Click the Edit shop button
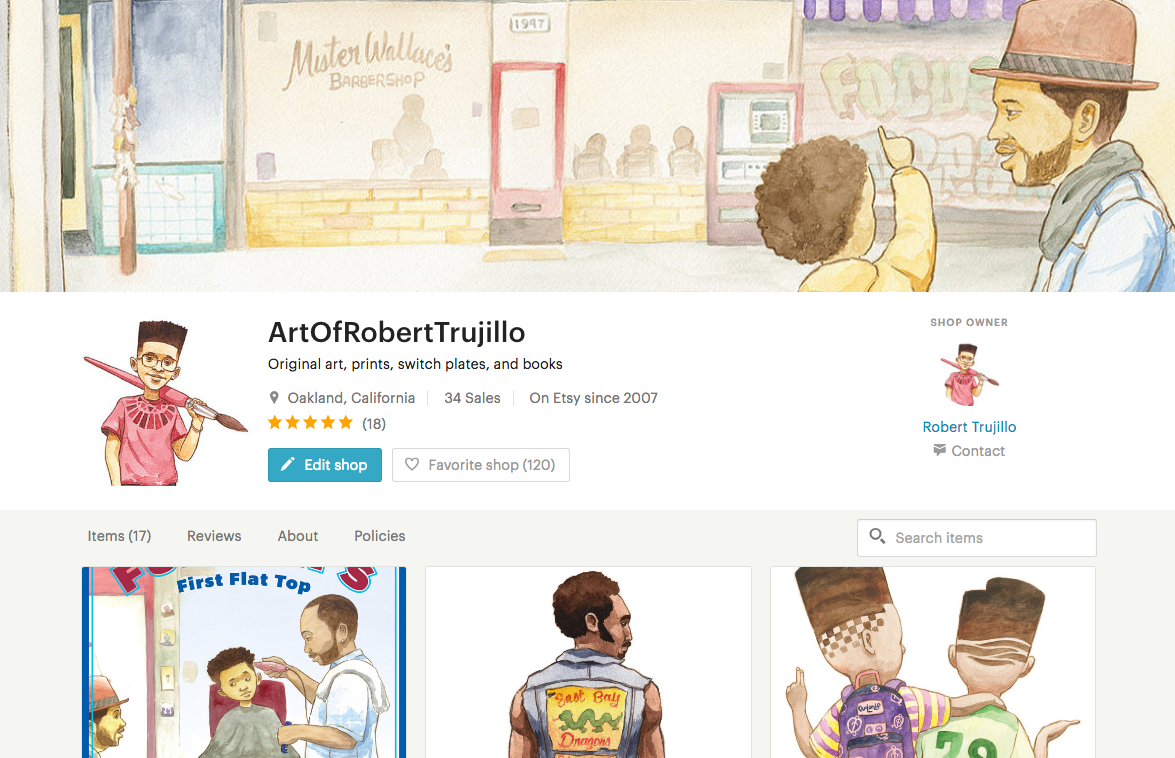Screen dimensions: 1175x758 pyautogui.click(x=325, y=465)
